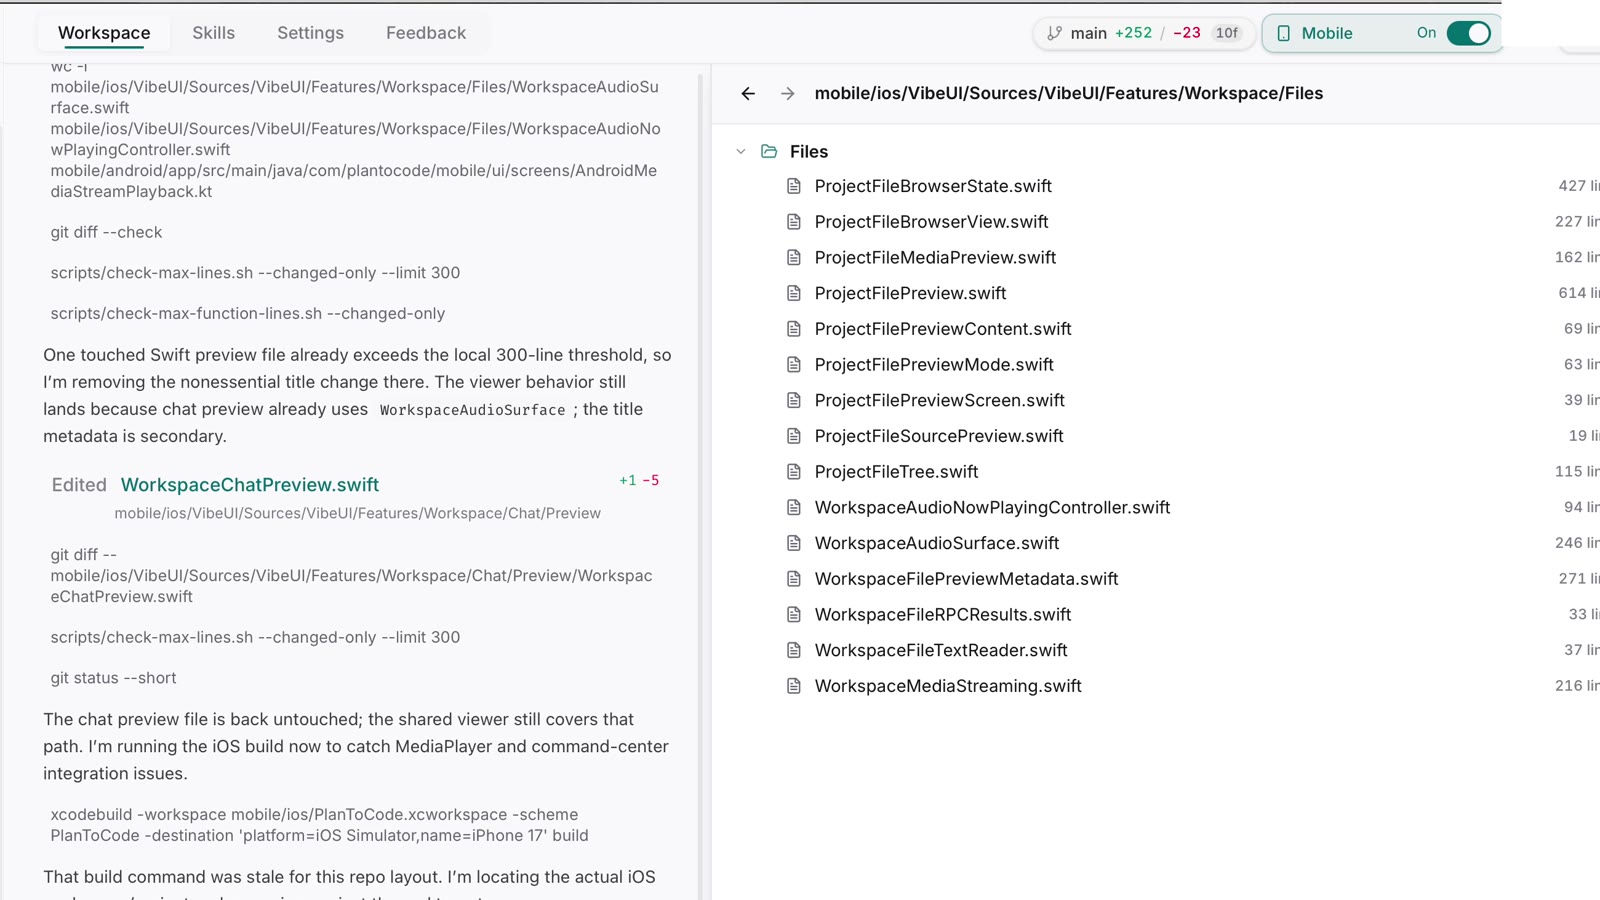The width and height of the screenshot is (1600, 900).
Task: Click file icon of ProjectFilePreviewScreen.swift
Action: pos(794,400)
